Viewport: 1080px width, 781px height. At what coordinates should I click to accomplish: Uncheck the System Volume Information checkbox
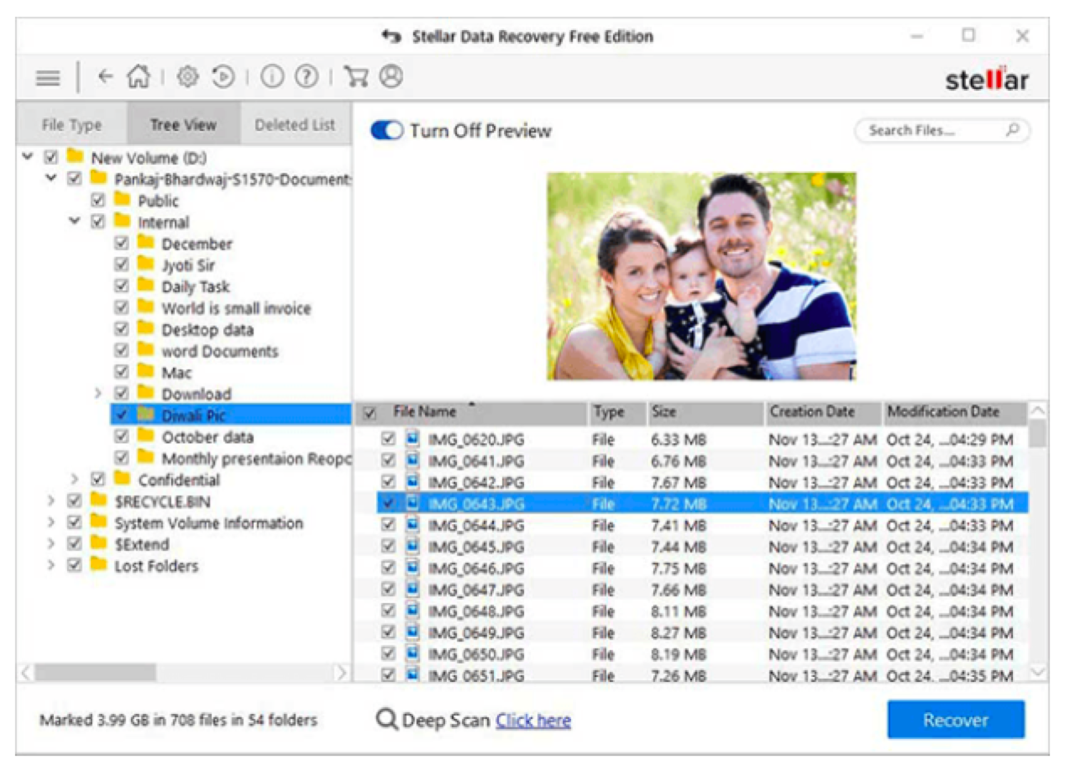pos(74,522)
